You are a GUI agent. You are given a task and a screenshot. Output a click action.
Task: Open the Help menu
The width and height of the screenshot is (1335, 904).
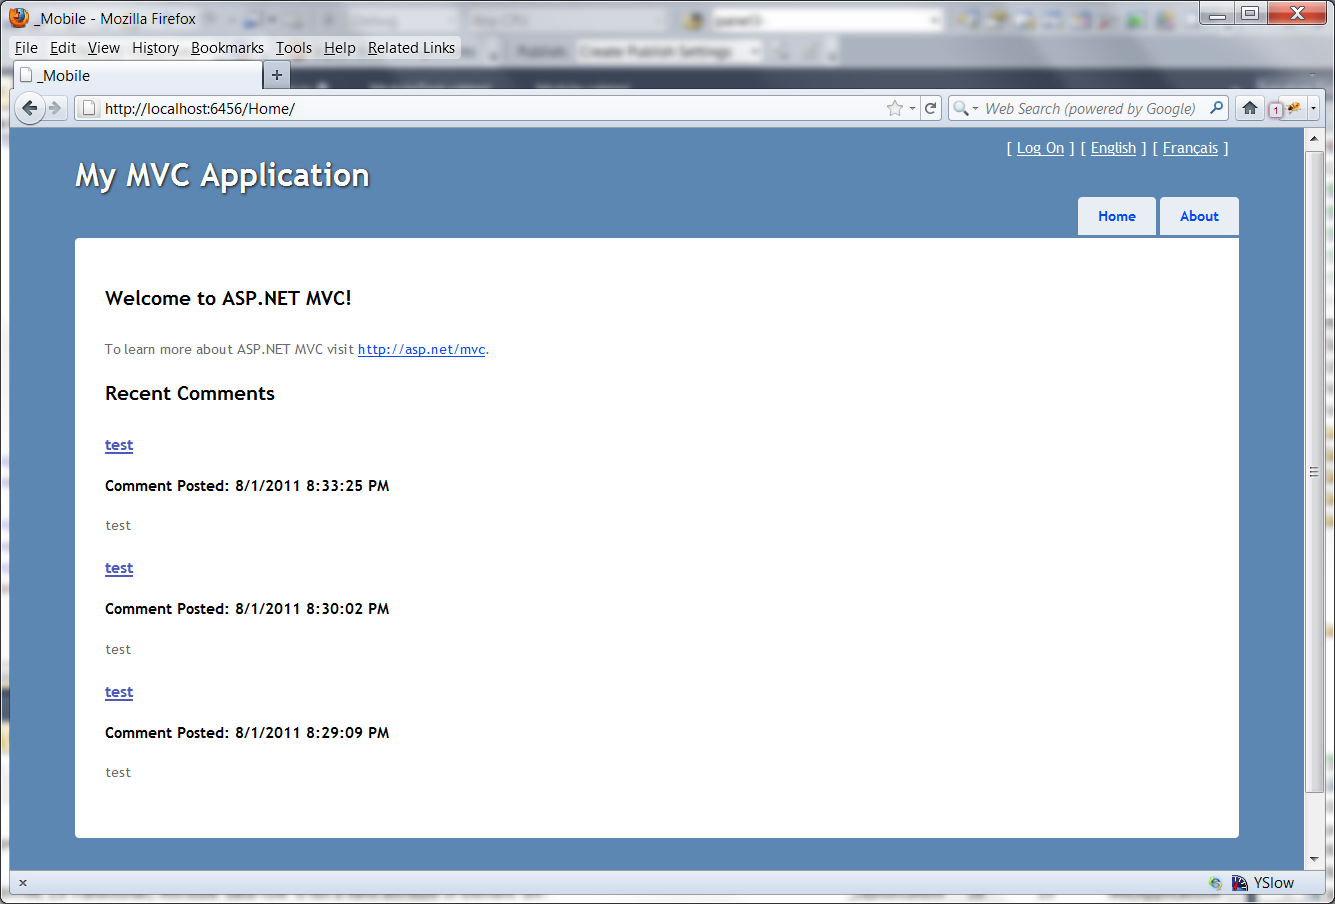coord(340,48)
